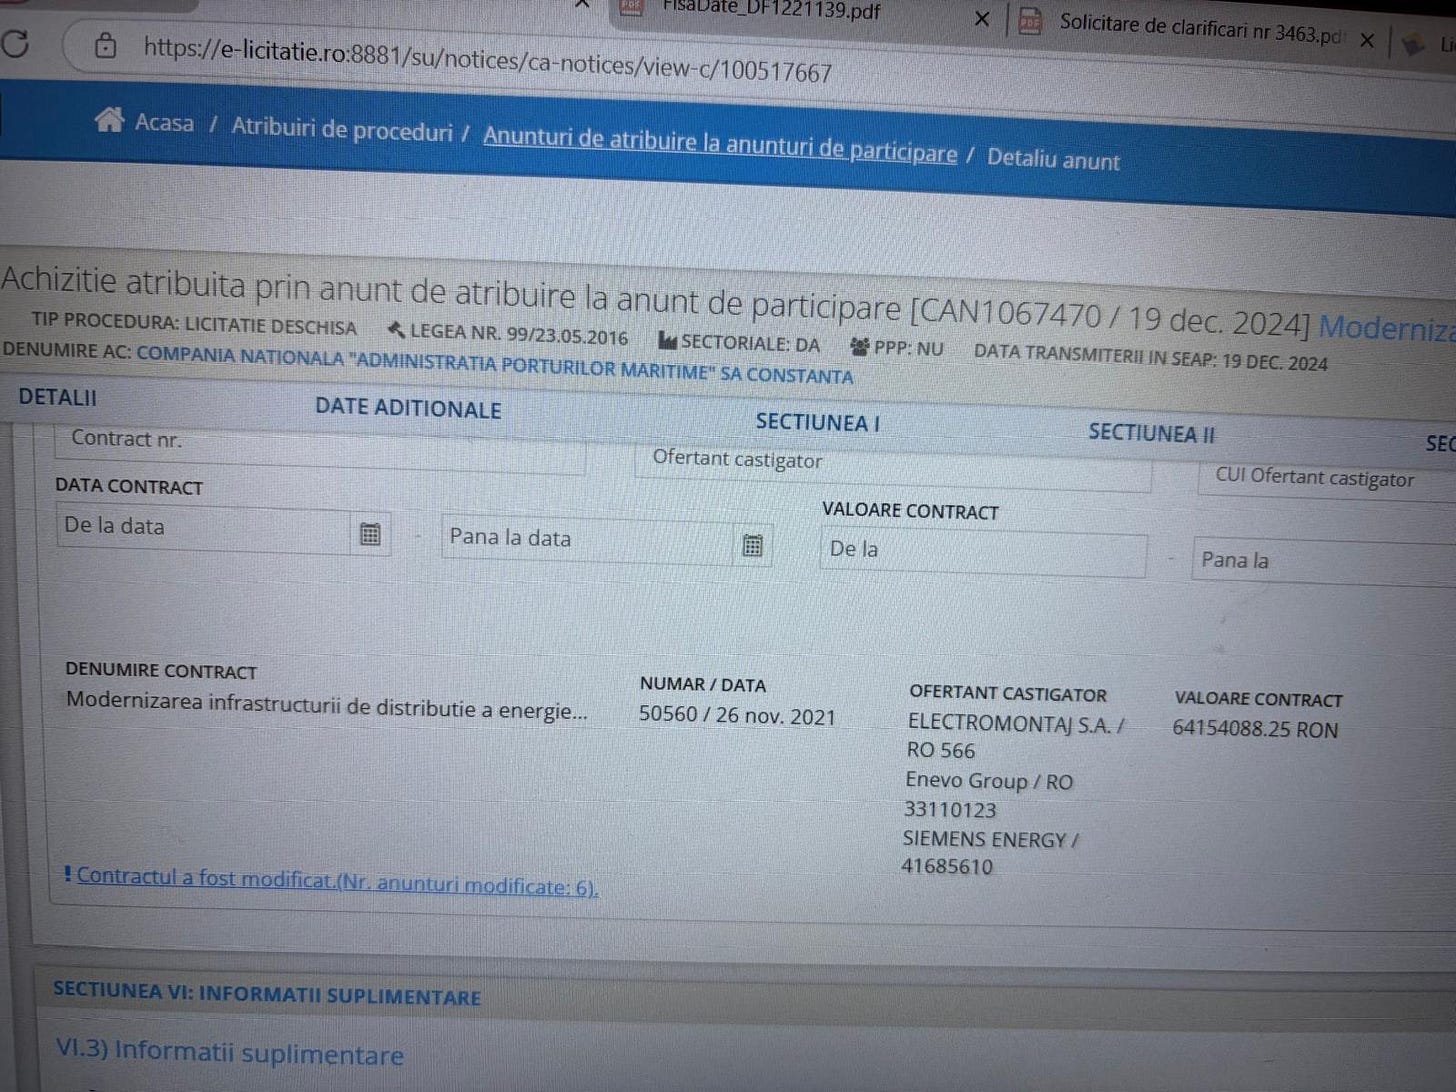Click SECTIUNEA VI: INFORMATII SUPLIMENTARE header
The height and width of the screenshot is (1092, 1456).
point(267,993)
